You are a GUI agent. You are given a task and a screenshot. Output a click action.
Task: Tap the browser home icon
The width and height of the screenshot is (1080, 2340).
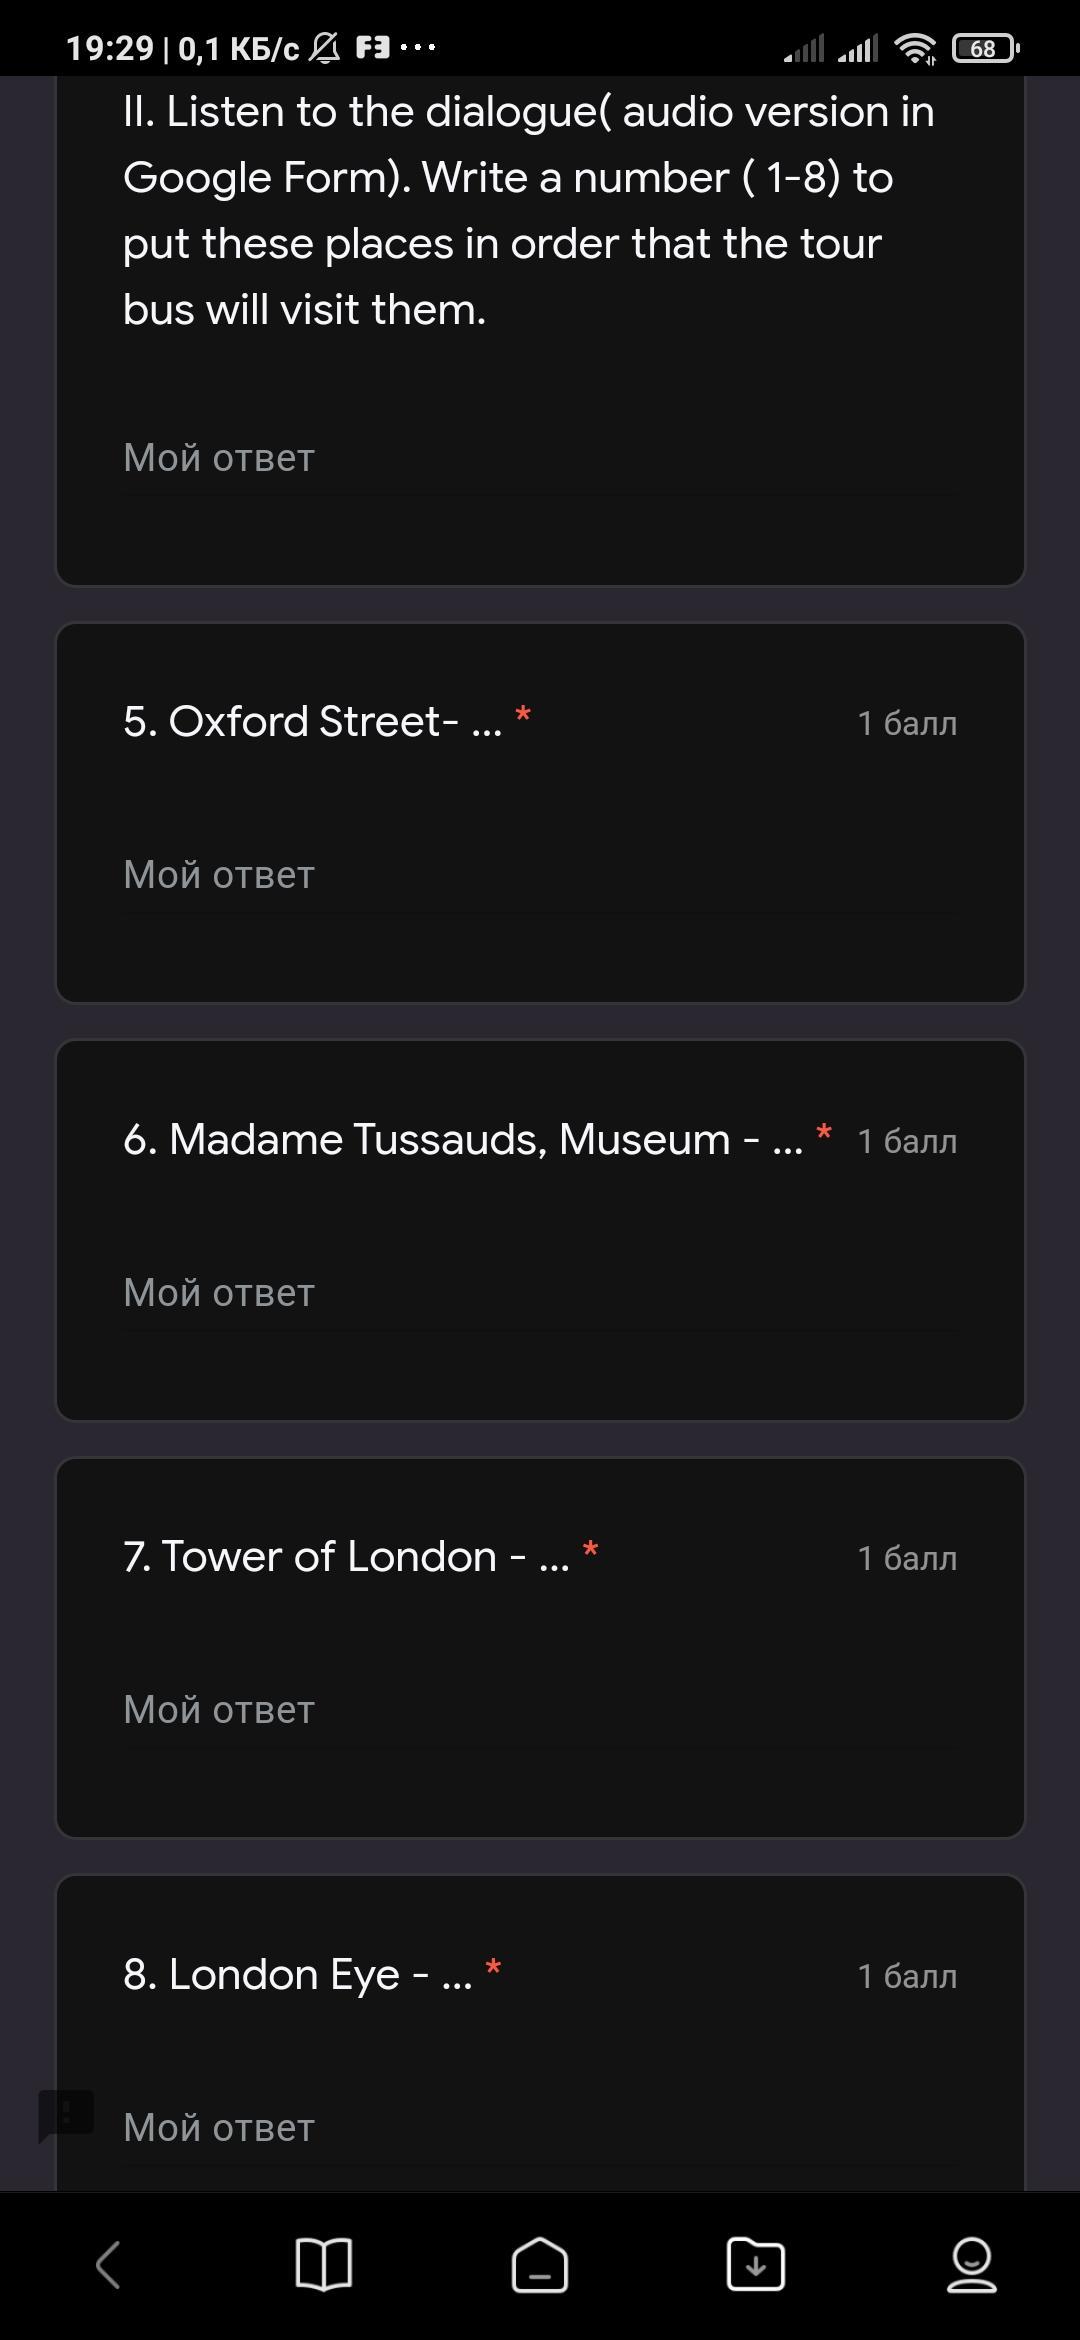coord(539,2264)
